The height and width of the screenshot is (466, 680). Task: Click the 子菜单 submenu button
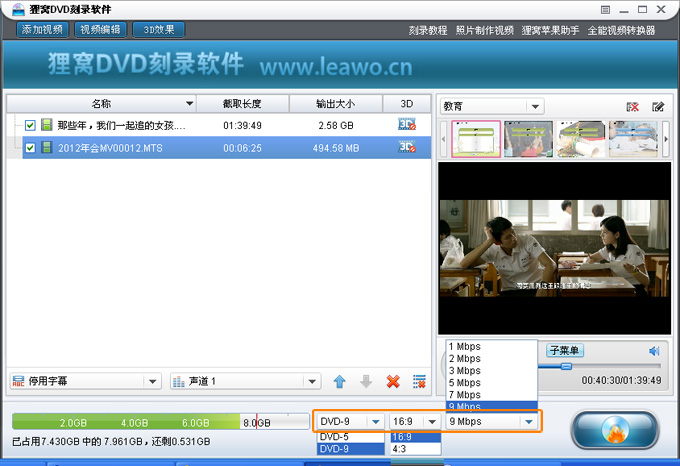pos(565,350)
